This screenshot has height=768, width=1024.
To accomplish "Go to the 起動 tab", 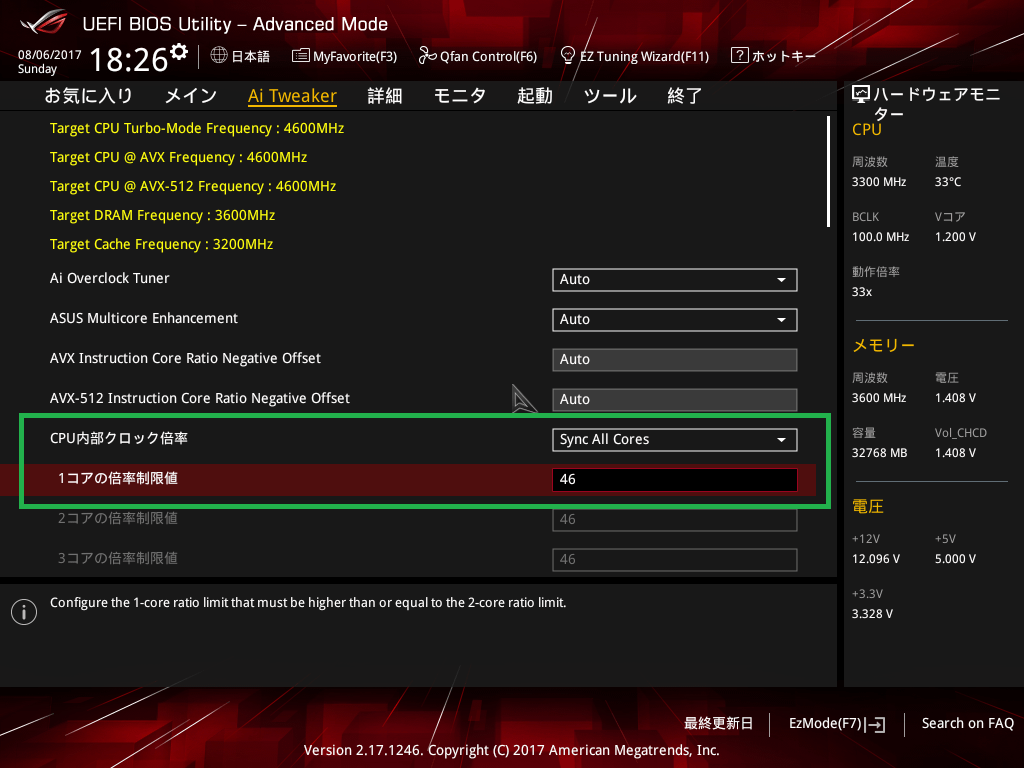I will 535,96.
